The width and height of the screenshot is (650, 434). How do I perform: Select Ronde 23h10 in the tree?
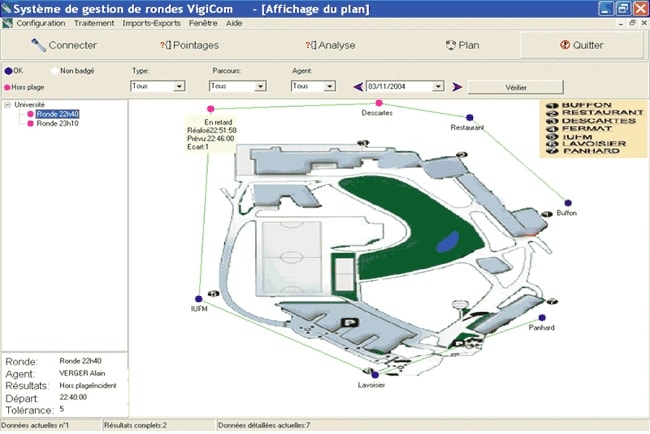coord(56,124)
